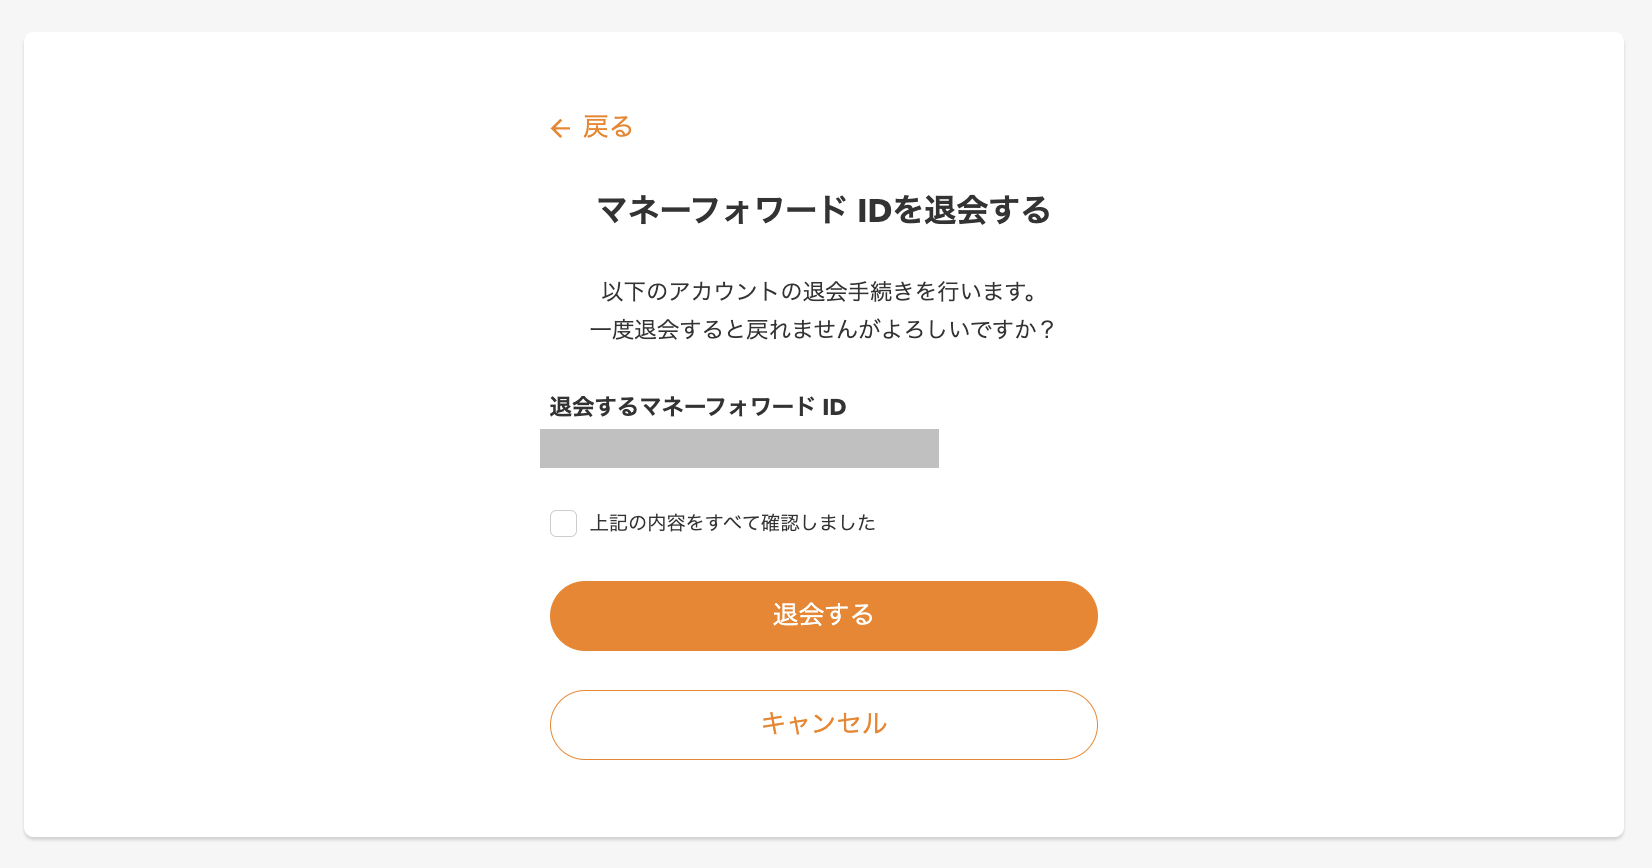Click the キャンセル button
The image size is (1652, 868).
click(x=824, y=725)
